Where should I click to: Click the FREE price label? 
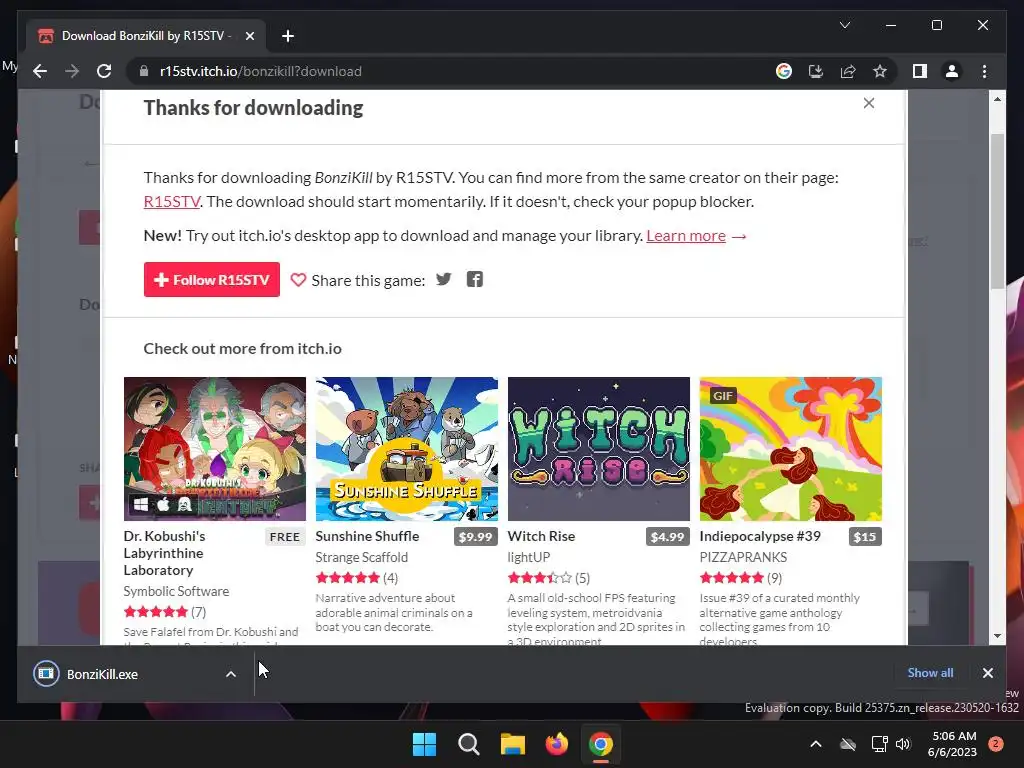(x=285, y=537)
